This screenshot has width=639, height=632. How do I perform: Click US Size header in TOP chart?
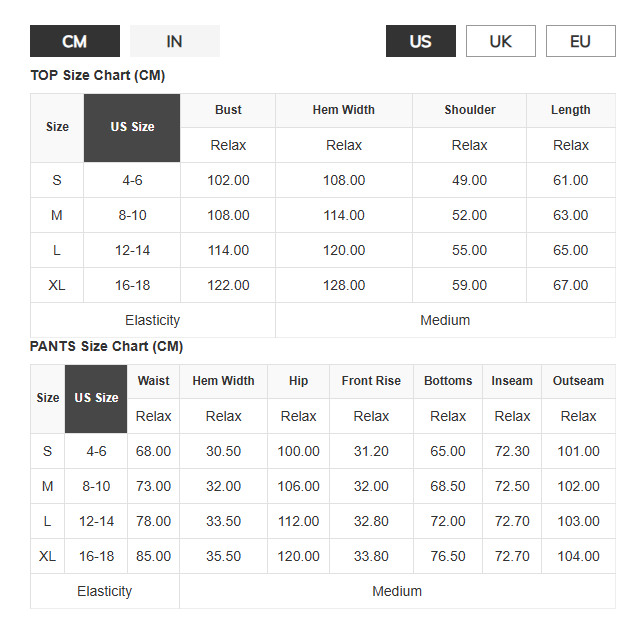tap(132, 128)
